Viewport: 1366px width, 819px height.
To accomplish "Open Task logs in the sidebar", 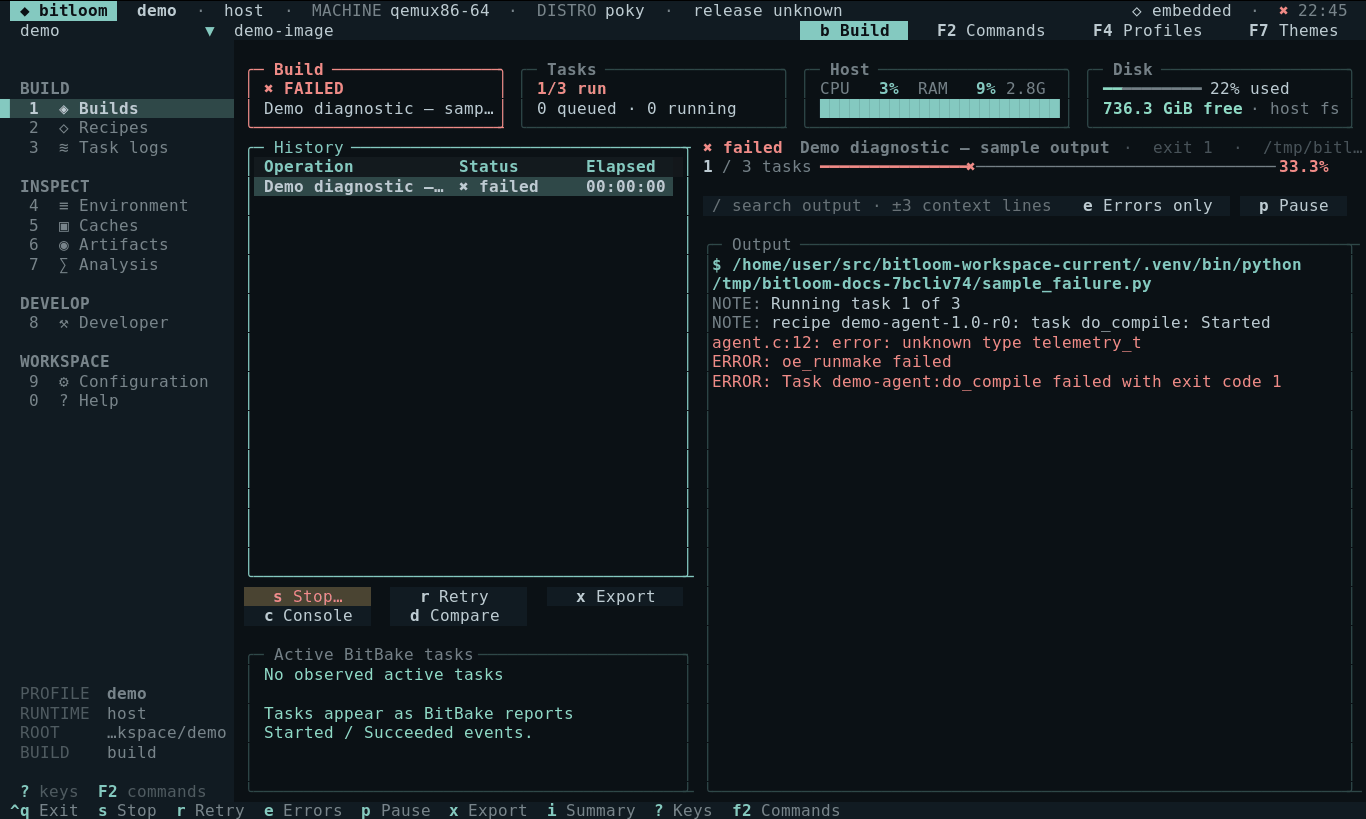I will pyautogui.click(x=117, y=147).
